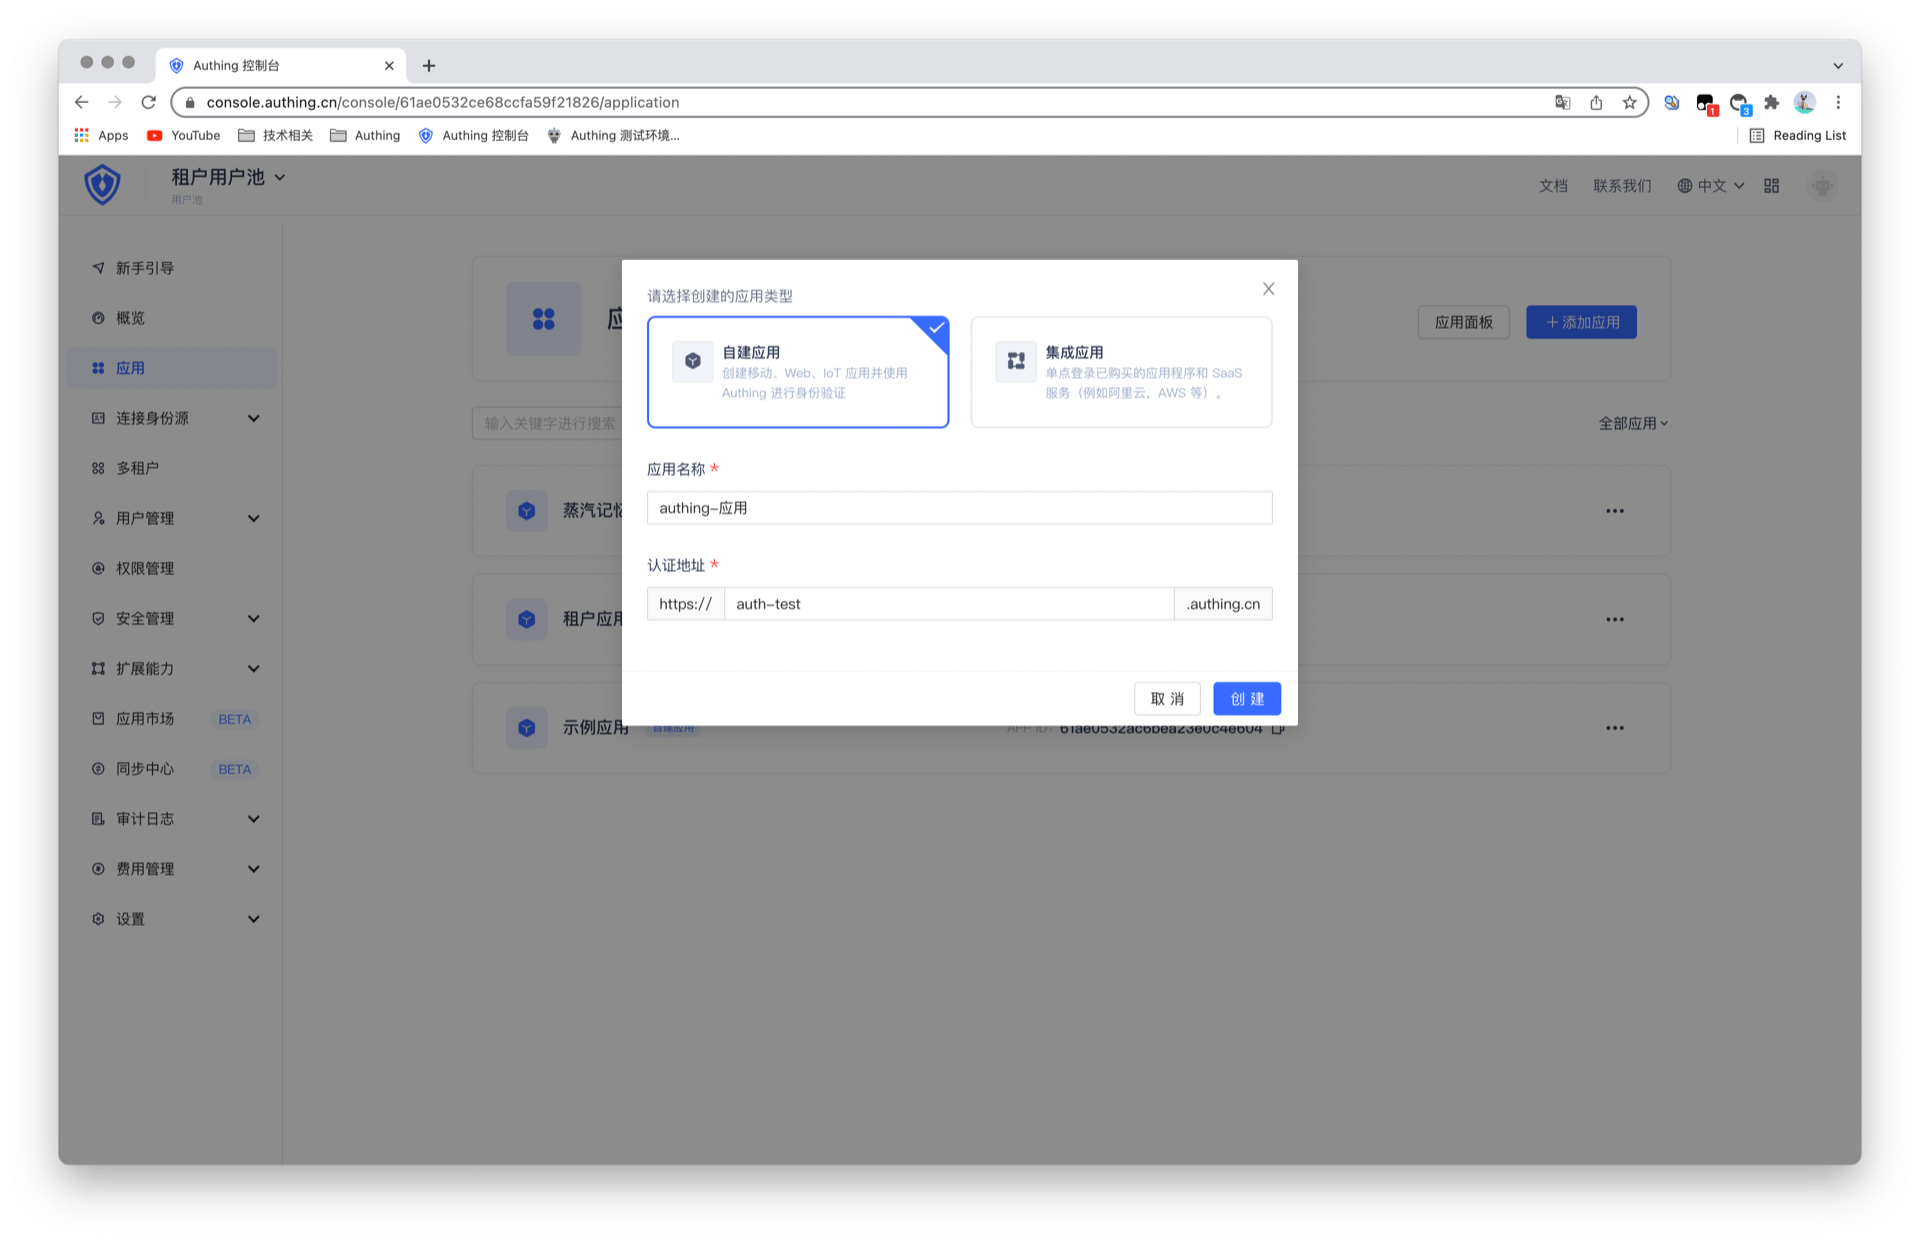This screenshot has width=1920, height=1242.
Task: Open the browser extensions puzzle icon
Action: pyautogui.click(x=1771, y=102)
